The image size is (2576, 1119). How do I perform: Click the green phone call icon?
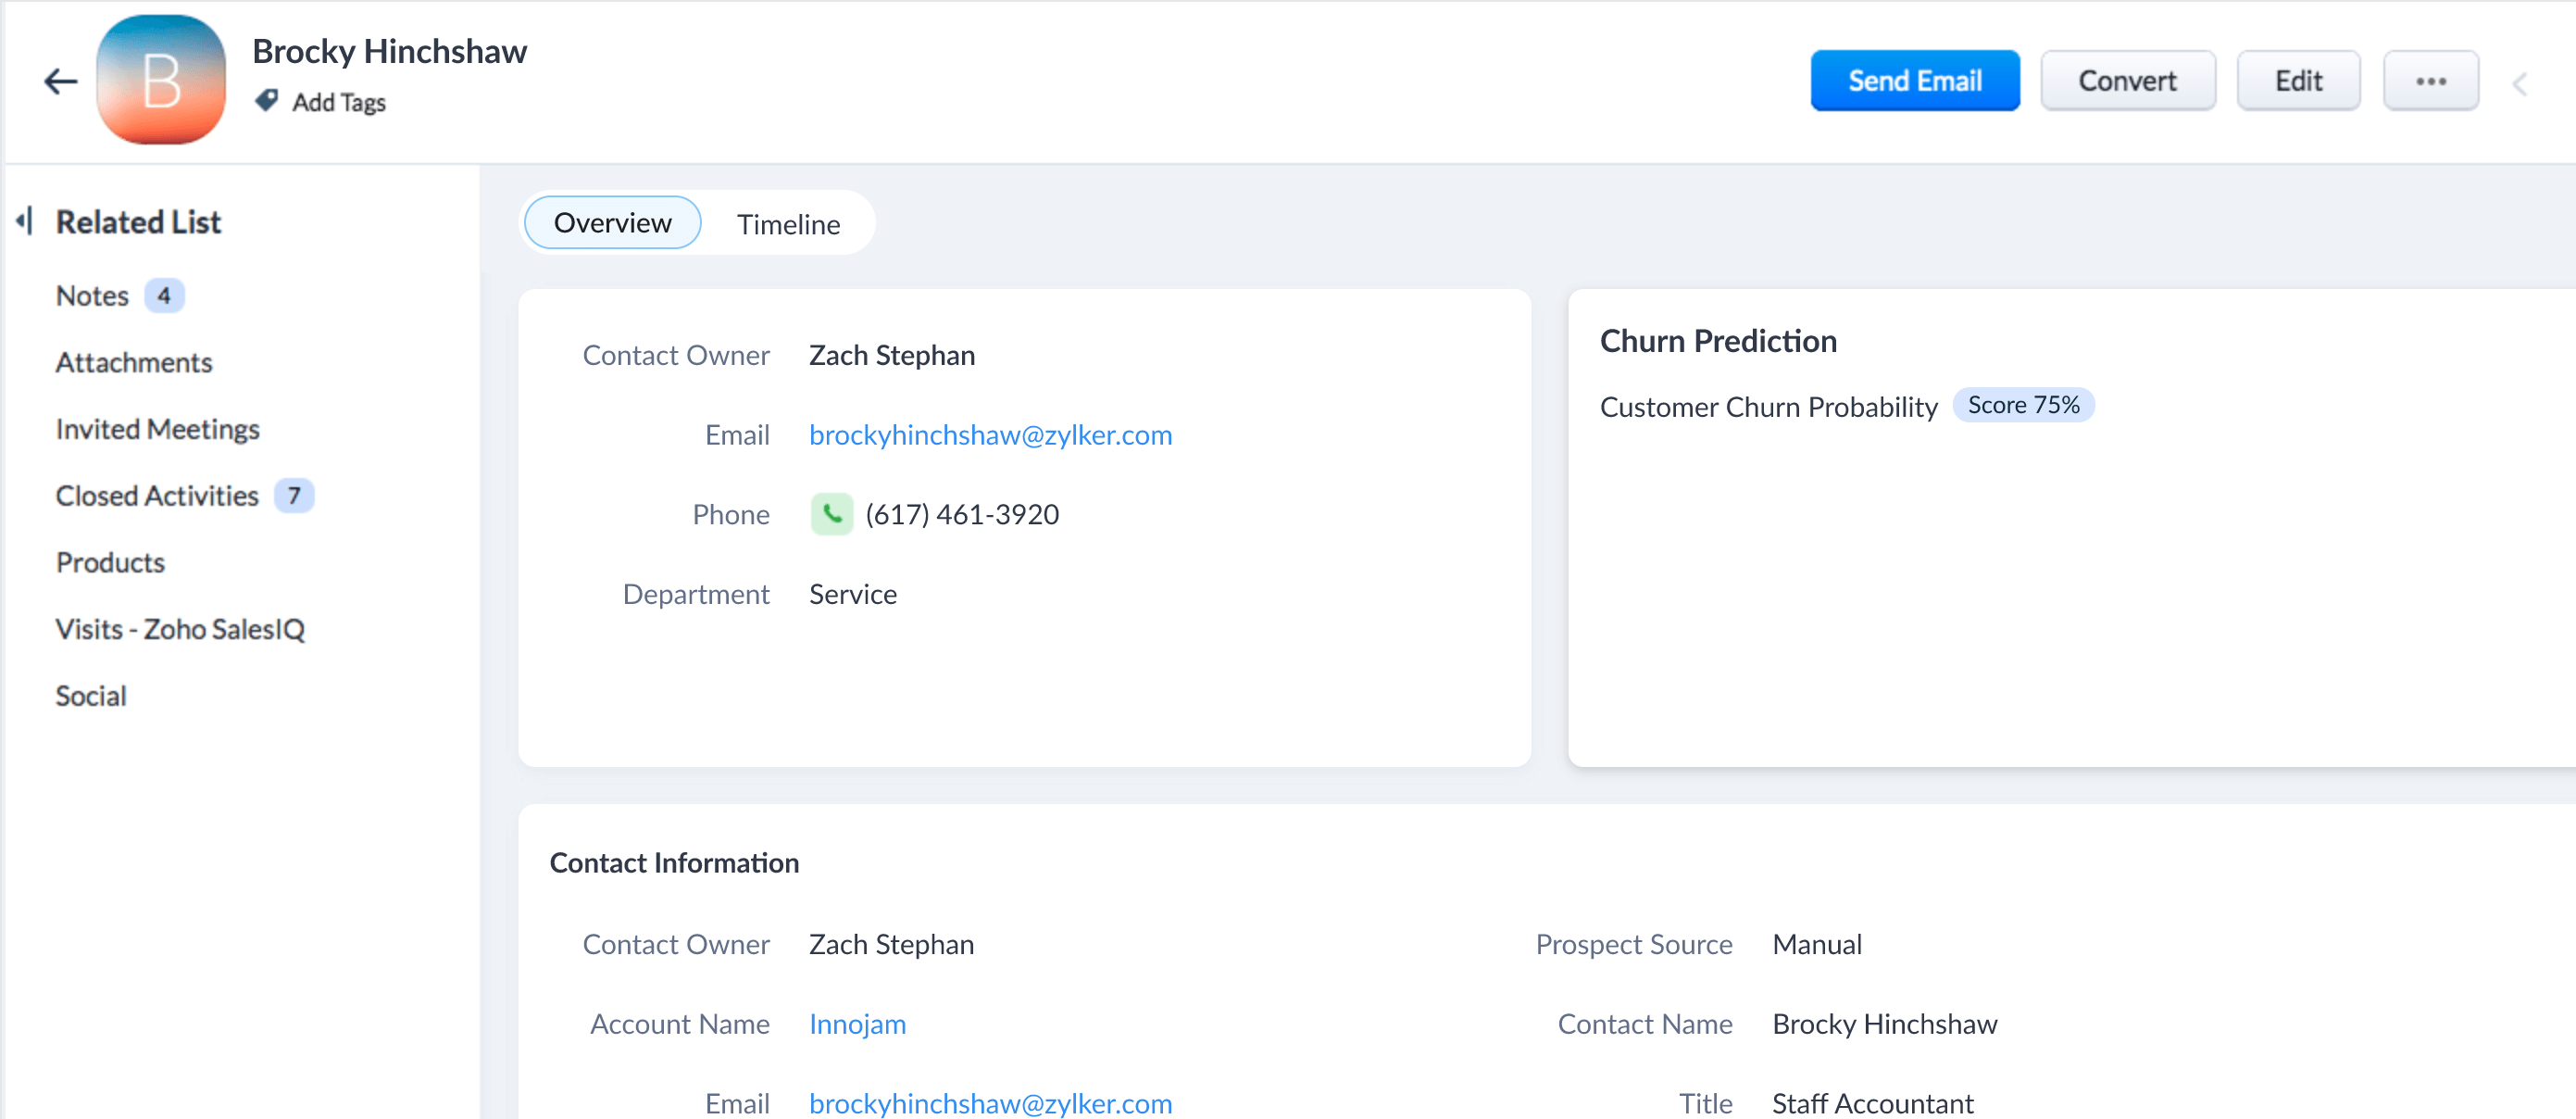click(x=831, y=514)
